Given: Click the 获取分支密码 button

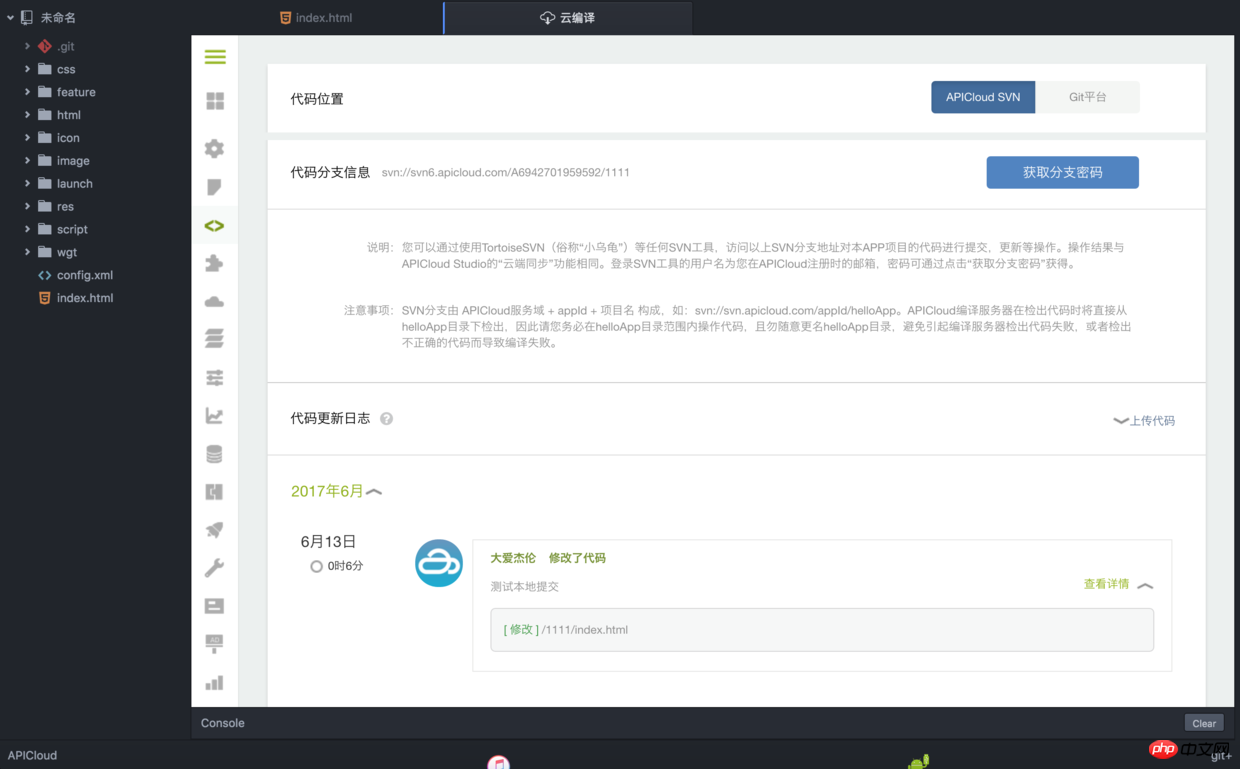Looking at the screenshot, I should 1062,172.
